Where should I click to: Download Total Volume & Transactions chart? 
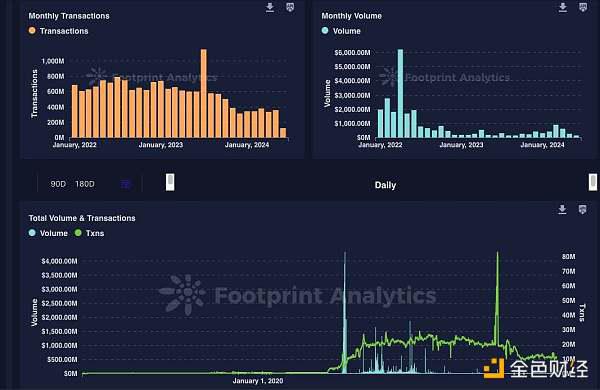562,209
